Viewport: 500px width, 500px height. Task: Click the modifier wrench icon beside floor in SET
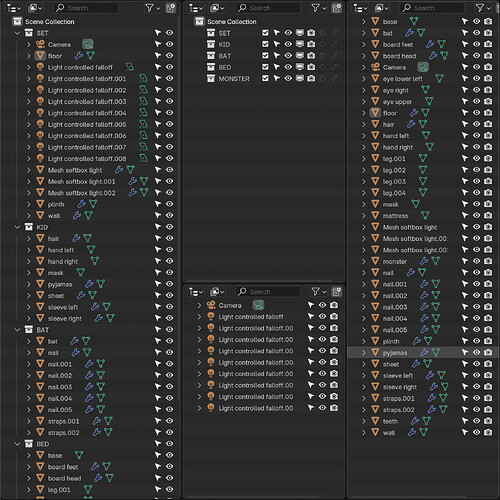tap(79, 56)
